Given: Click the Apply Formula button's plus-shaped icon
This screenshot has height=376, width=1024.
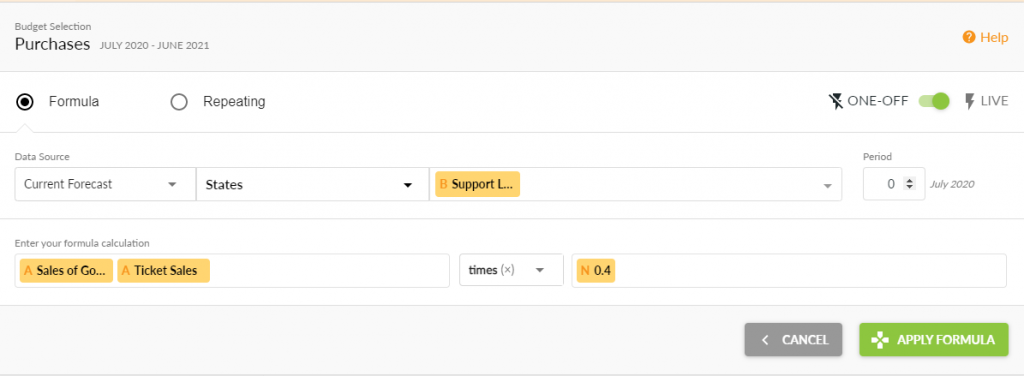Looking at the screenshot, I should (880, 339).
